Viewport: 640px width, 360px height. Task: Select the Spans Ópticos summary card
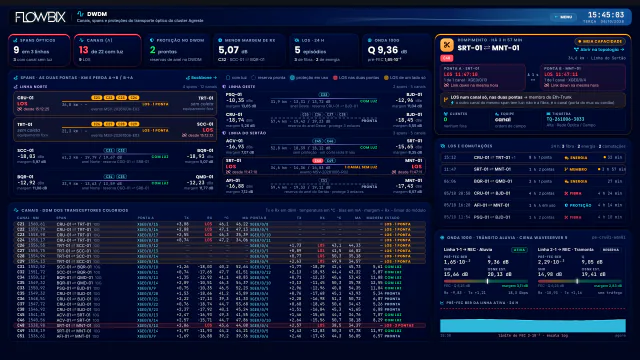[39, 50]
